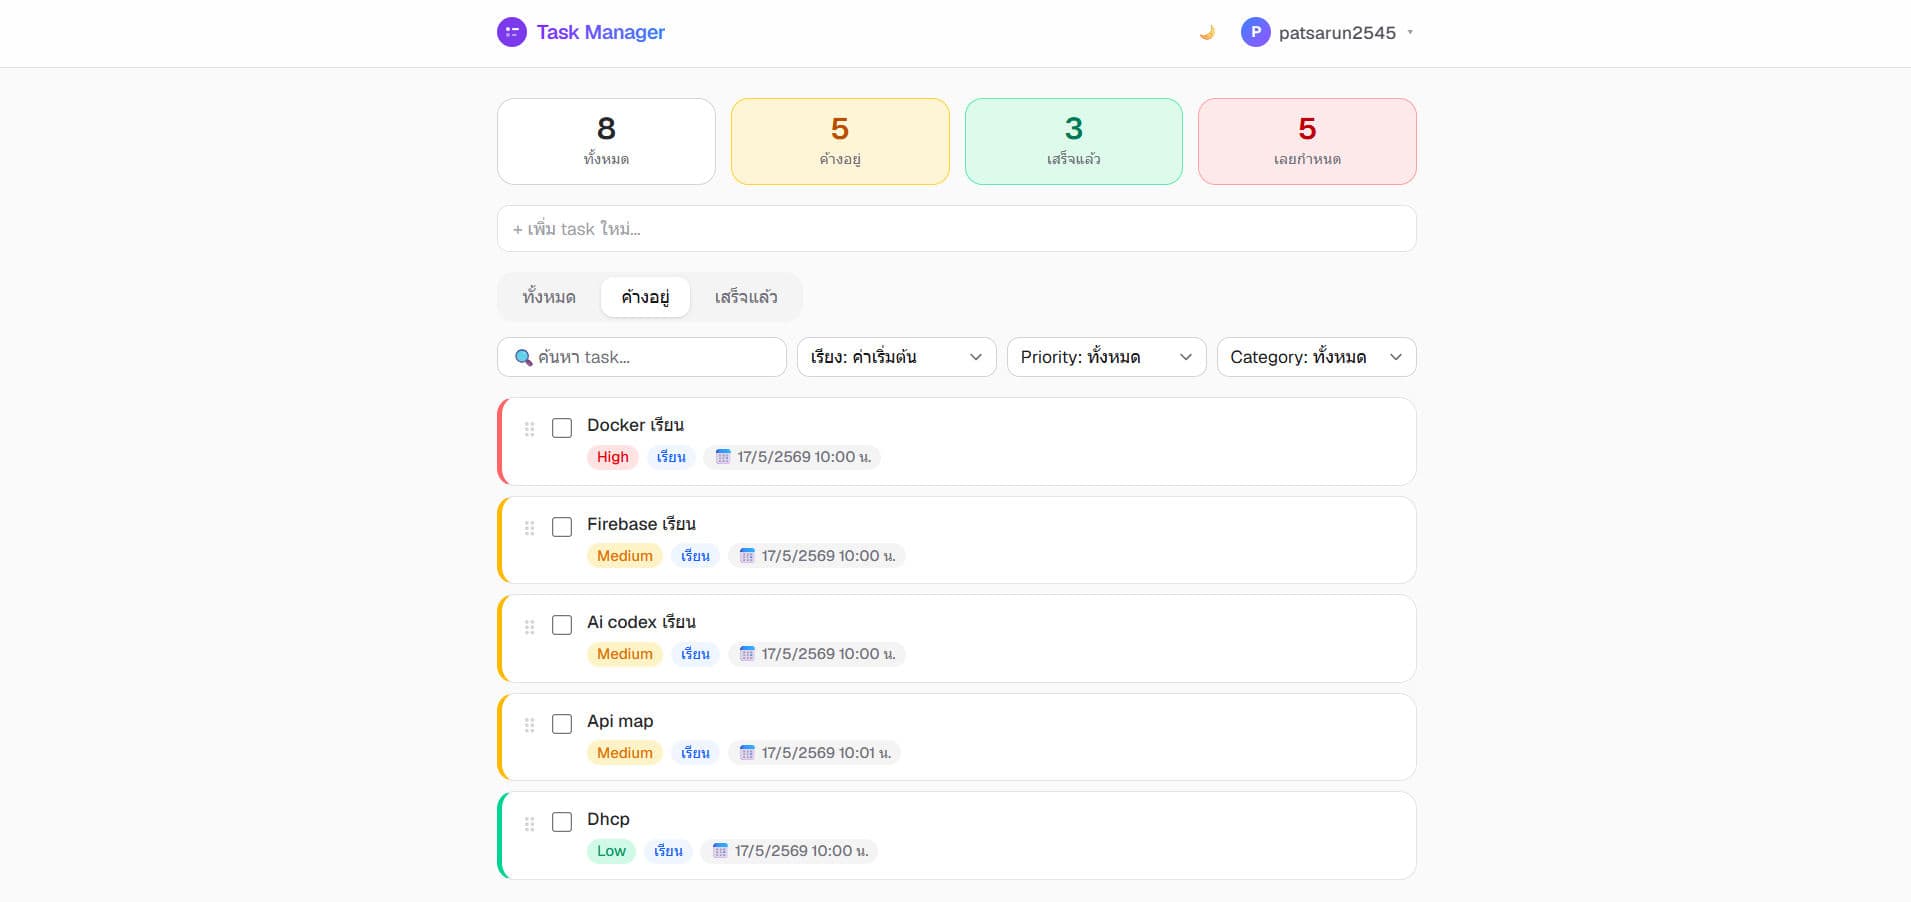Click the calendar icon on Api map
This screenshot has width=1911, height=902.
(x=746, y=753)
